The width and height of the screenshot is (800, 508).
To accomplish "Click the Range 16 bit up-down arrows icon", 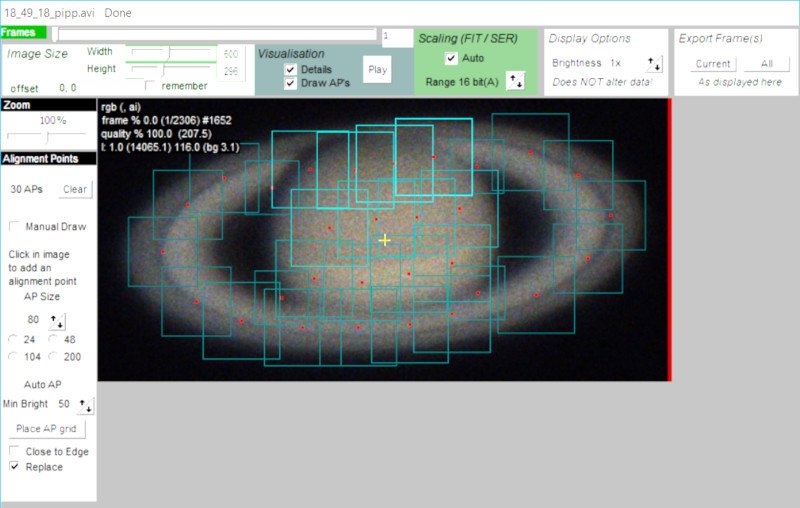I will pyautogui.click(x=515, y=81).
